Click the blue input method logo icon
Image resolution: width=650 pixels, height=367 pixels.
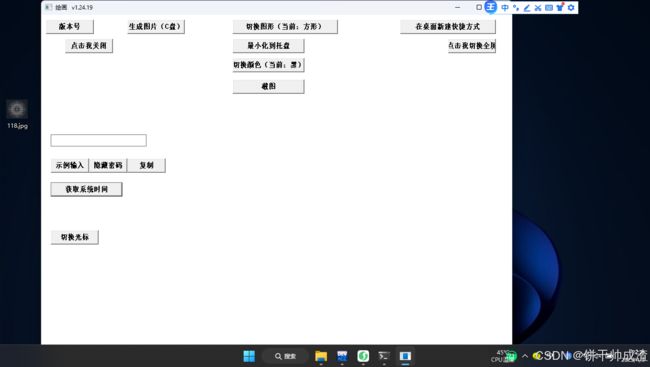490,7
